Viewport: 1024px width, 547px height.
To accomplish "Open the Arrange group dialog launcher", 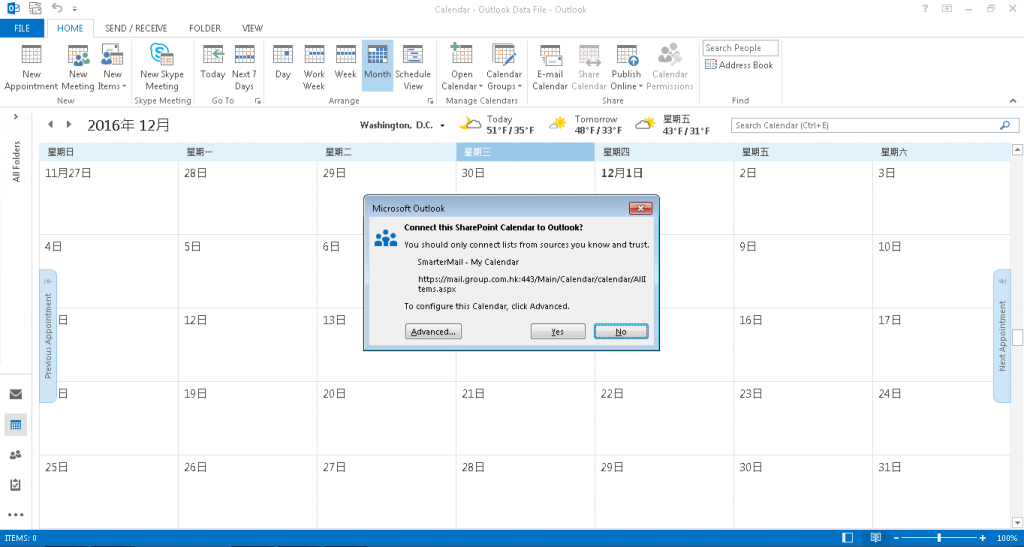I will [430, 101].
